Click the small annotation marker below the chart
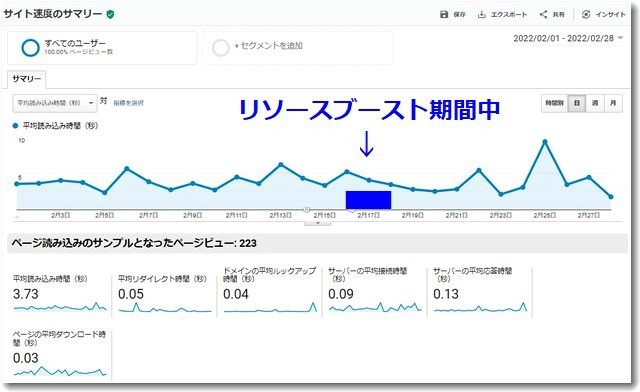This screenshot has height=392, width=640. pyautogui.click(x=307, y=209)
